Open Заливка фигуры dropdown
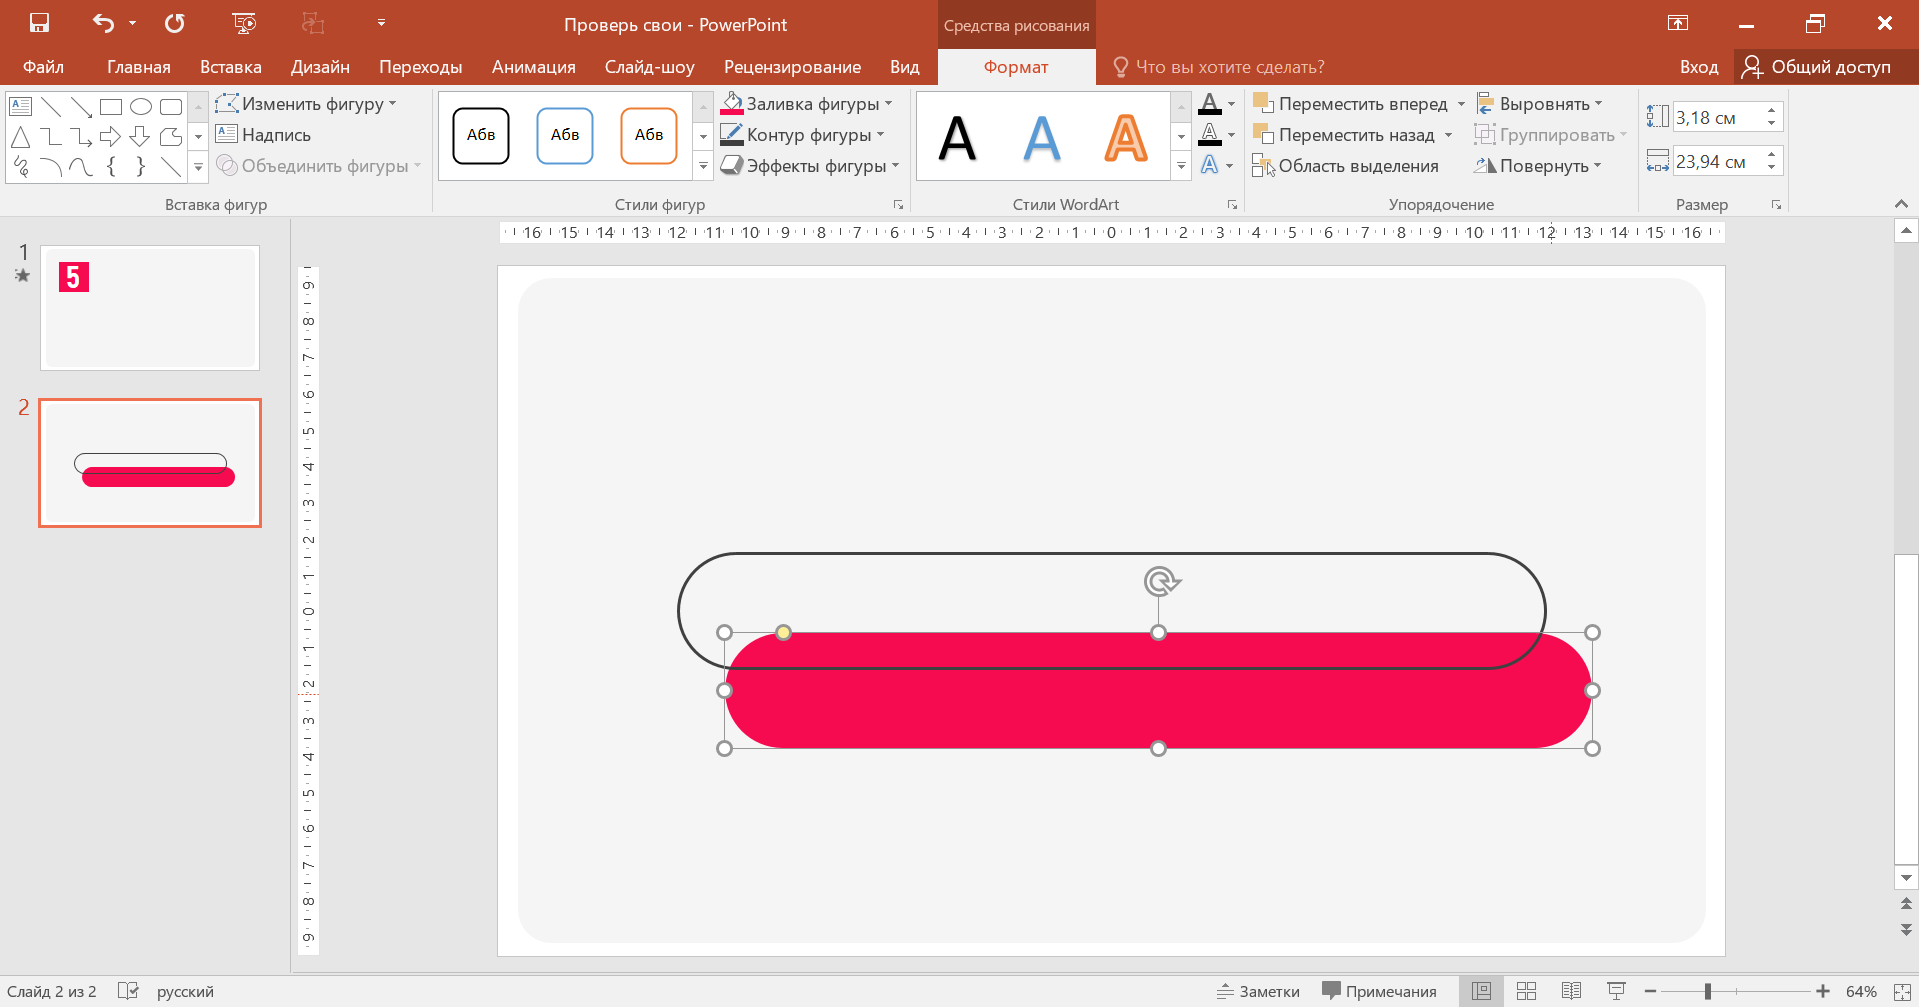 coord(888,104)
